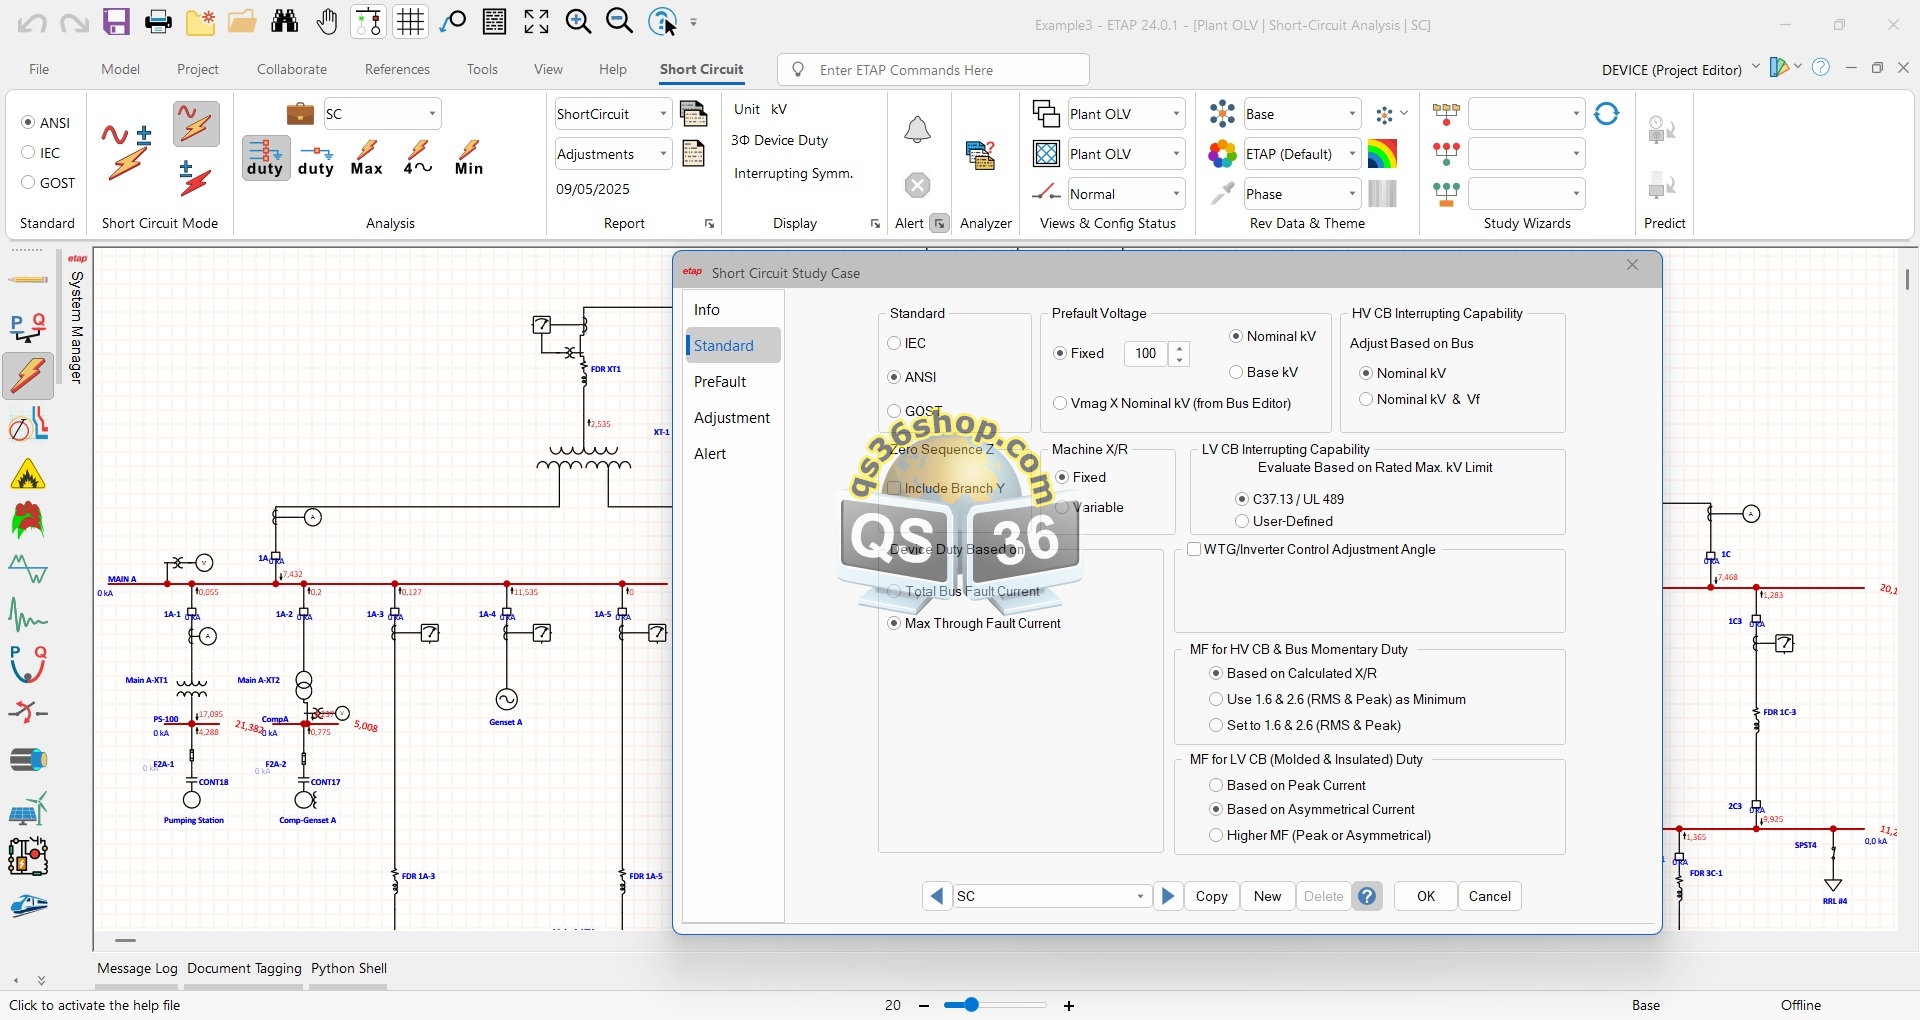Open the Study Case briefcase editor
1920x1020 pixels.
[300, 114]
